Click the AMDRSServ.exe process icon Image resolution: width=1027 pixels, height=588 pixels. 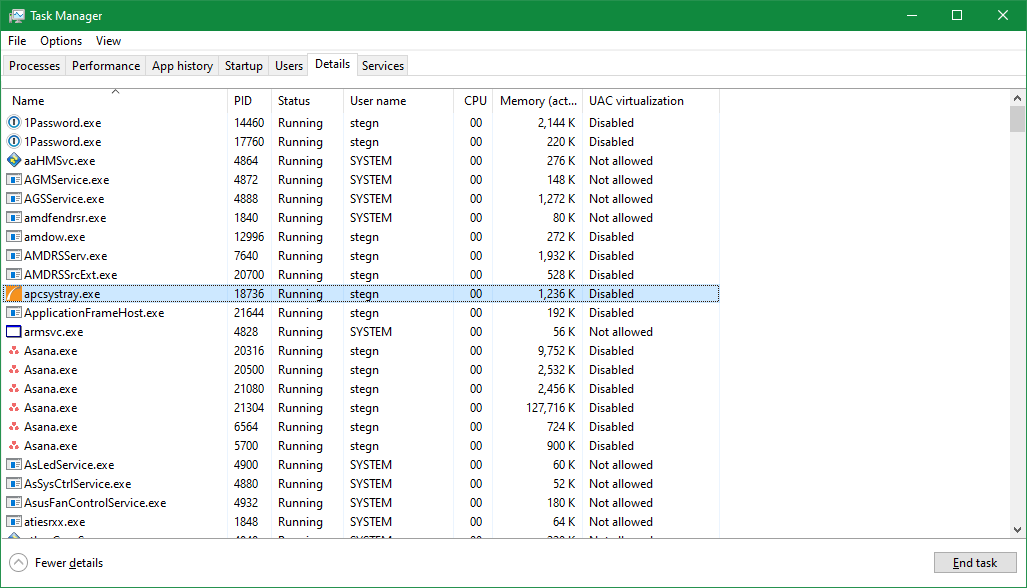[12, 255]
